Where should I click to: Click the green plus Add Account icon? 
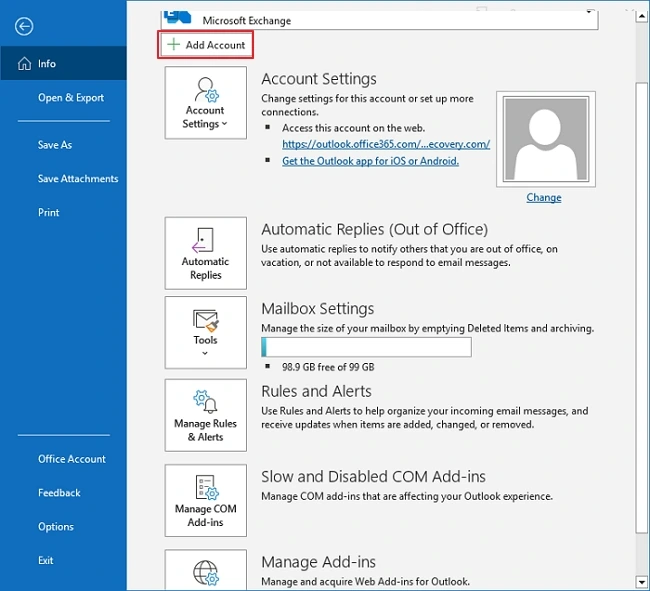click(x=173, y=44)
